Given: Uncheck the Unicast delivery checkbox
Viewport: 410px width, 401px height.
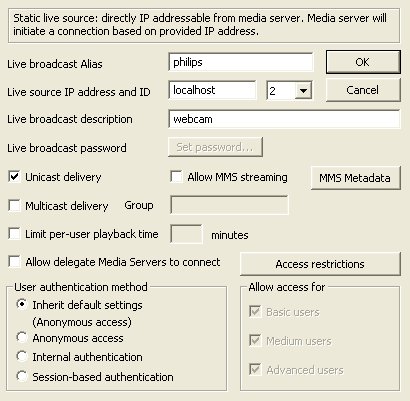Looking at the screenshot, I should tap(14, 177).
